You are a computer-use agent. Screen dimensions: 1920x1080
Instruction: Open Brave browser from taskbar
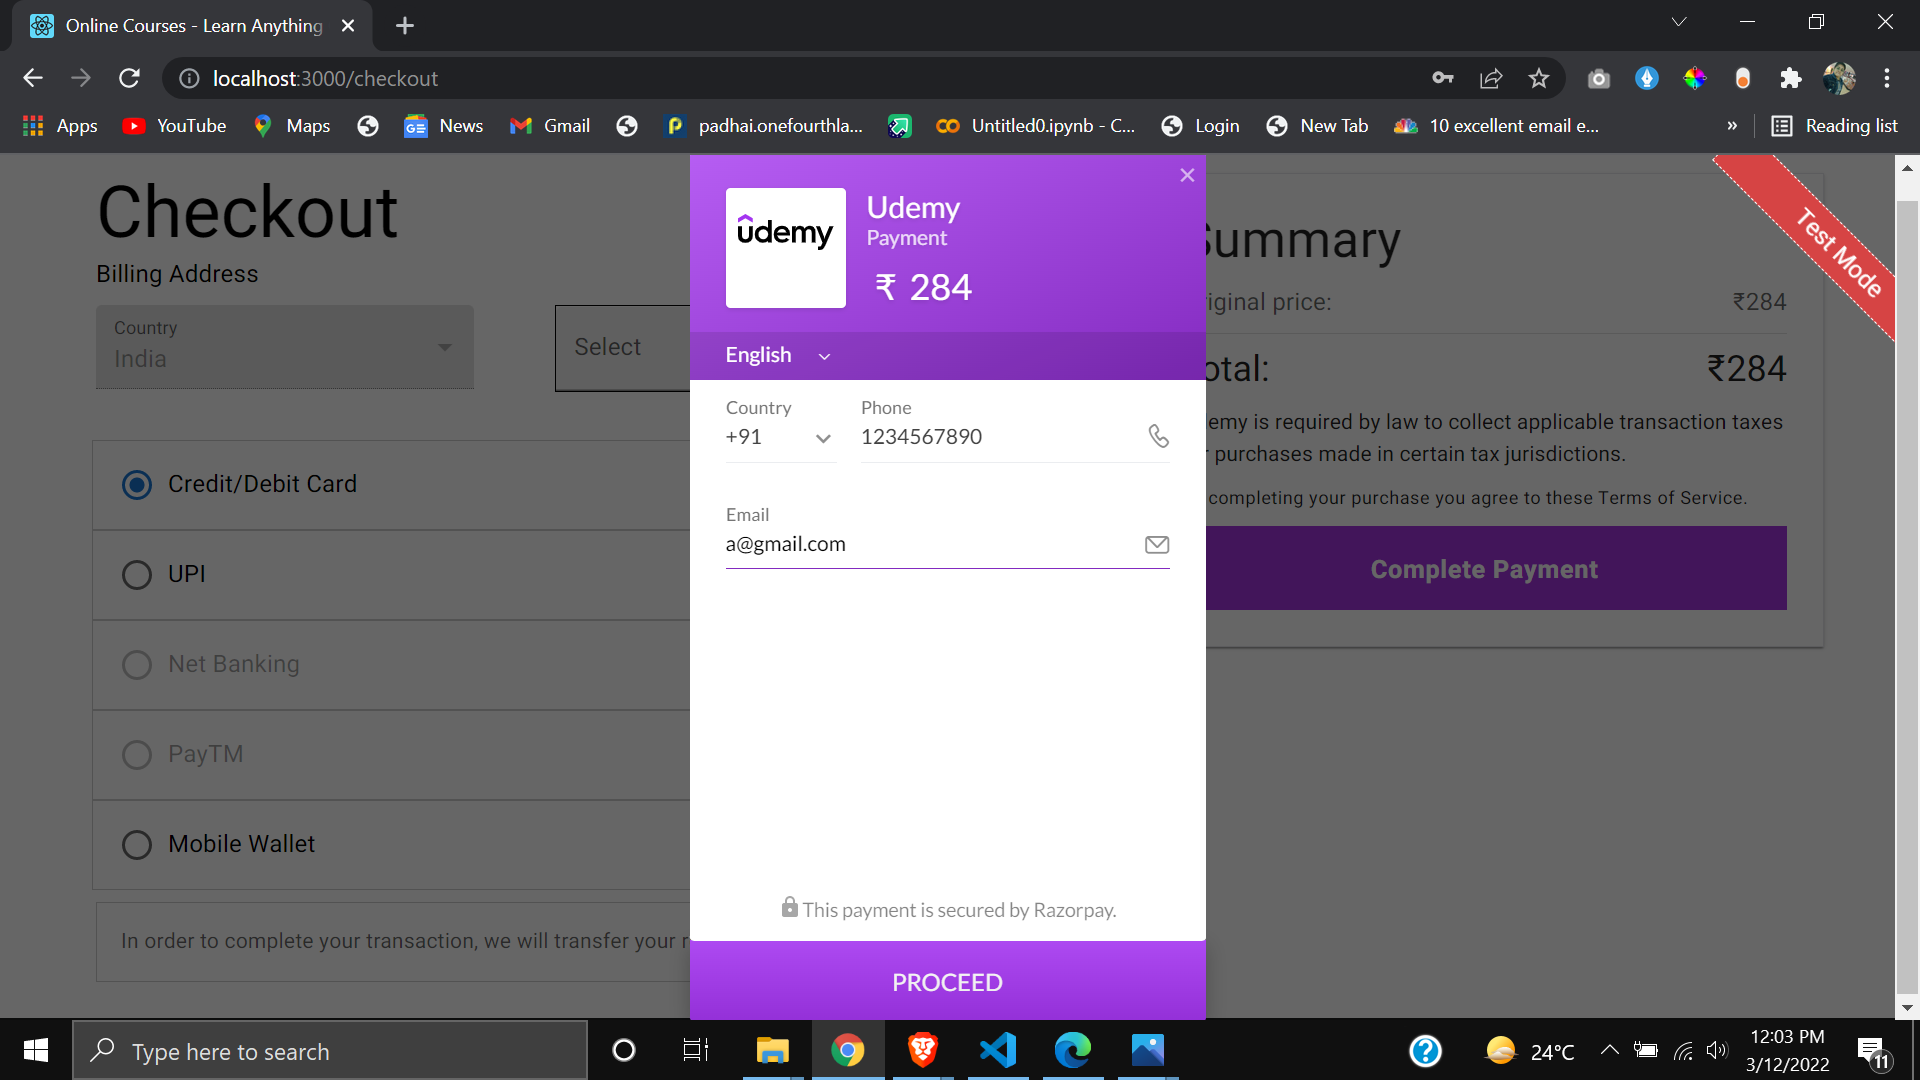922,1050
